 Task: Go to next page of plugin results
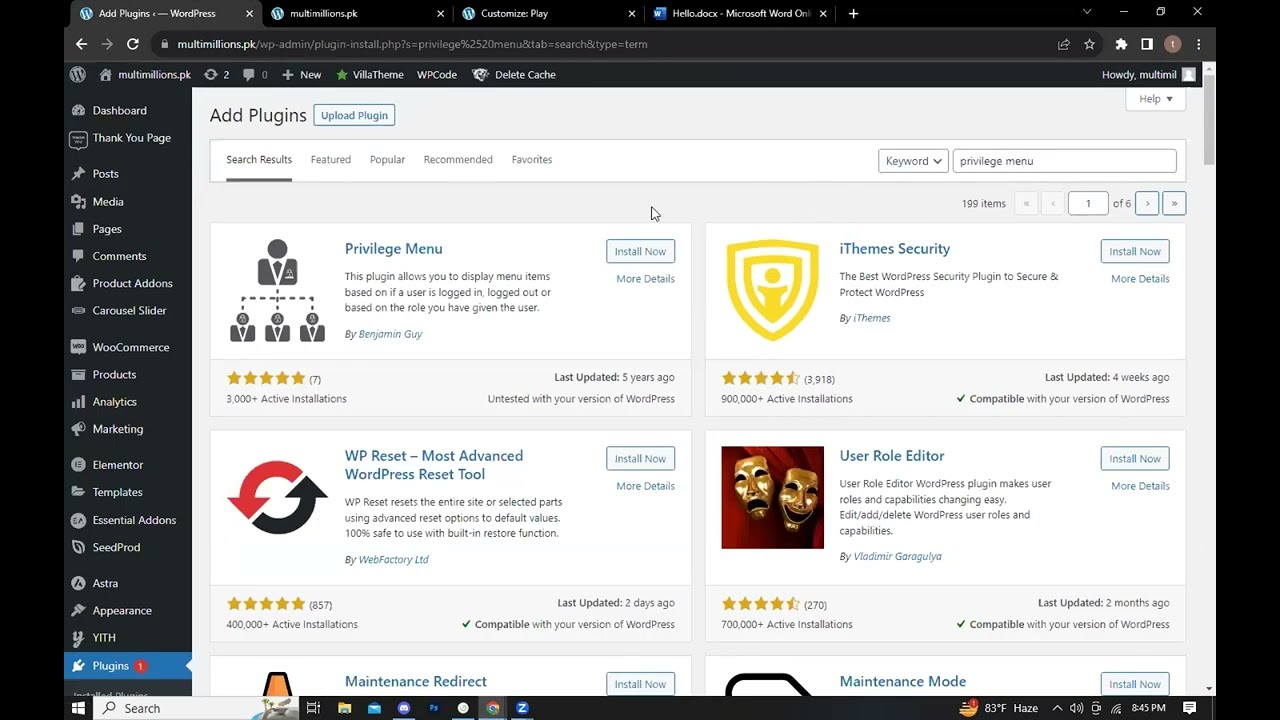point(1147,204)
